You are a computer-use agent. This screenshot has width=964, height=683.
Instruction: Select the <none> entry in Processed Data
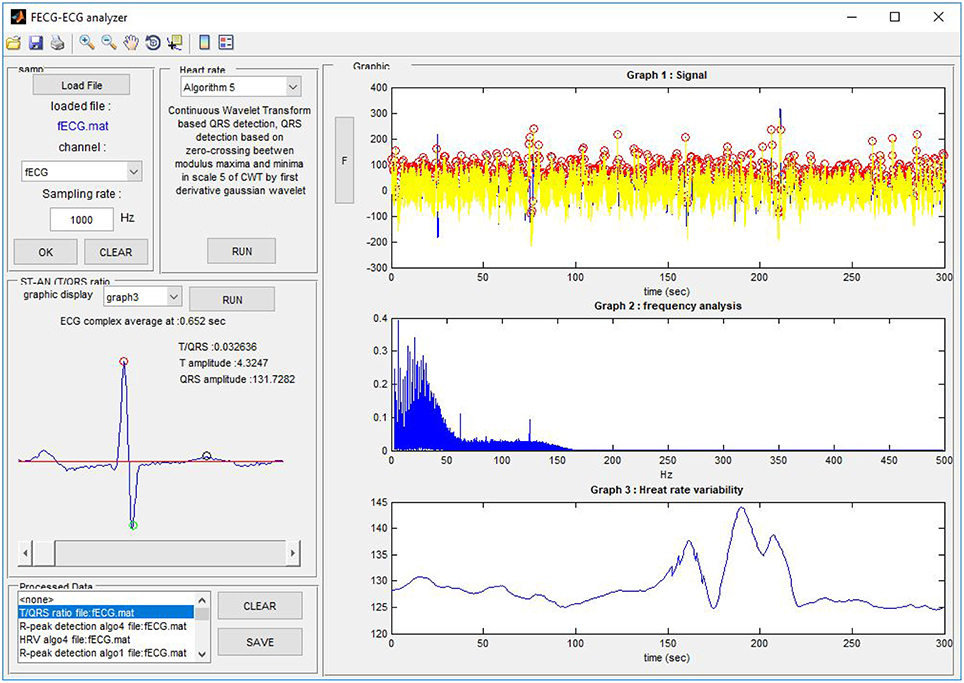point(106,599)
